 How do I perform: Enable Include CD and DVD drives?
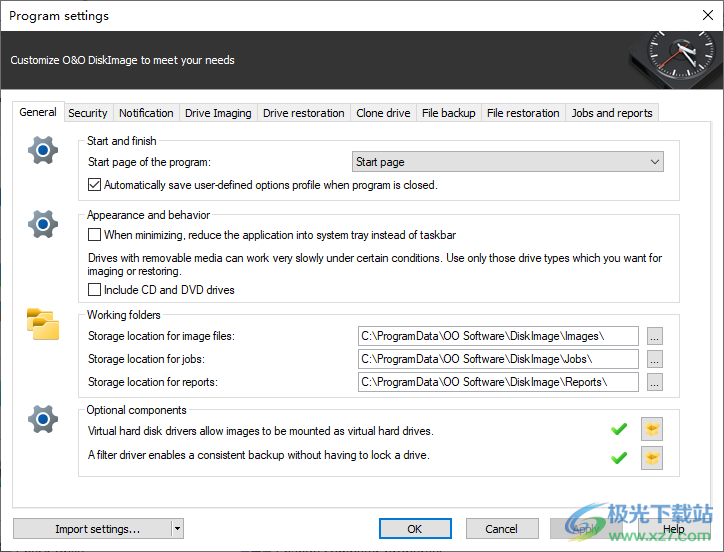[94, 290]
